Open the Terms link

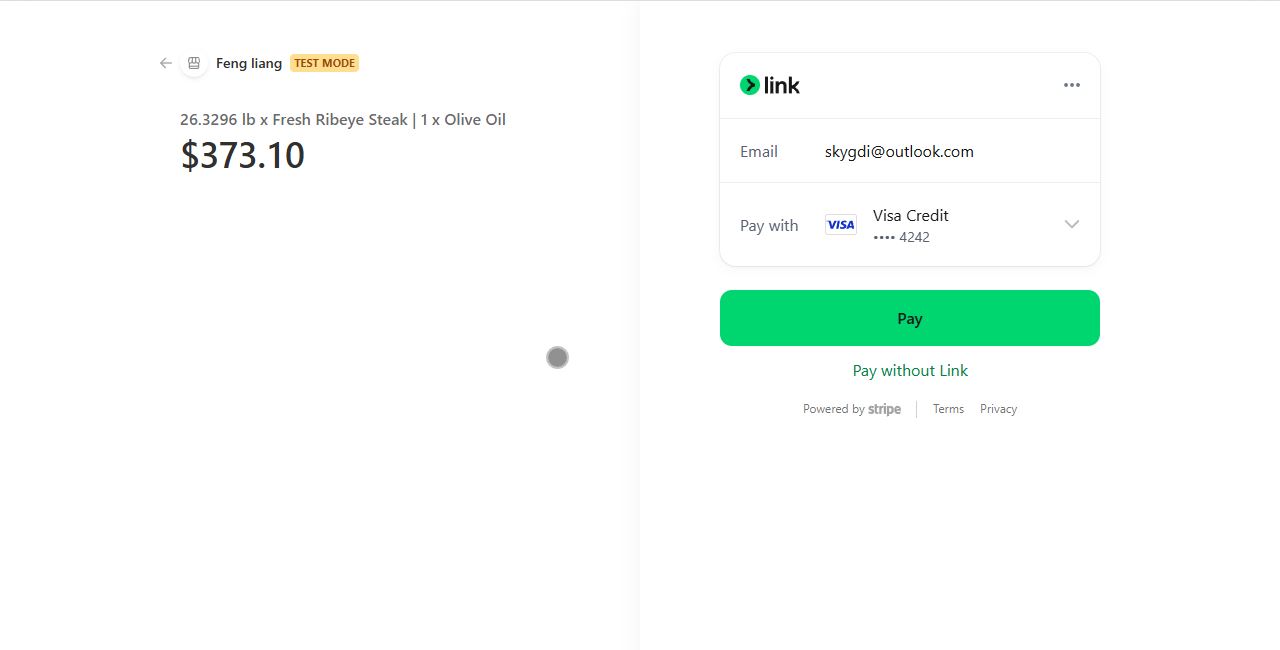coord(948,409)
